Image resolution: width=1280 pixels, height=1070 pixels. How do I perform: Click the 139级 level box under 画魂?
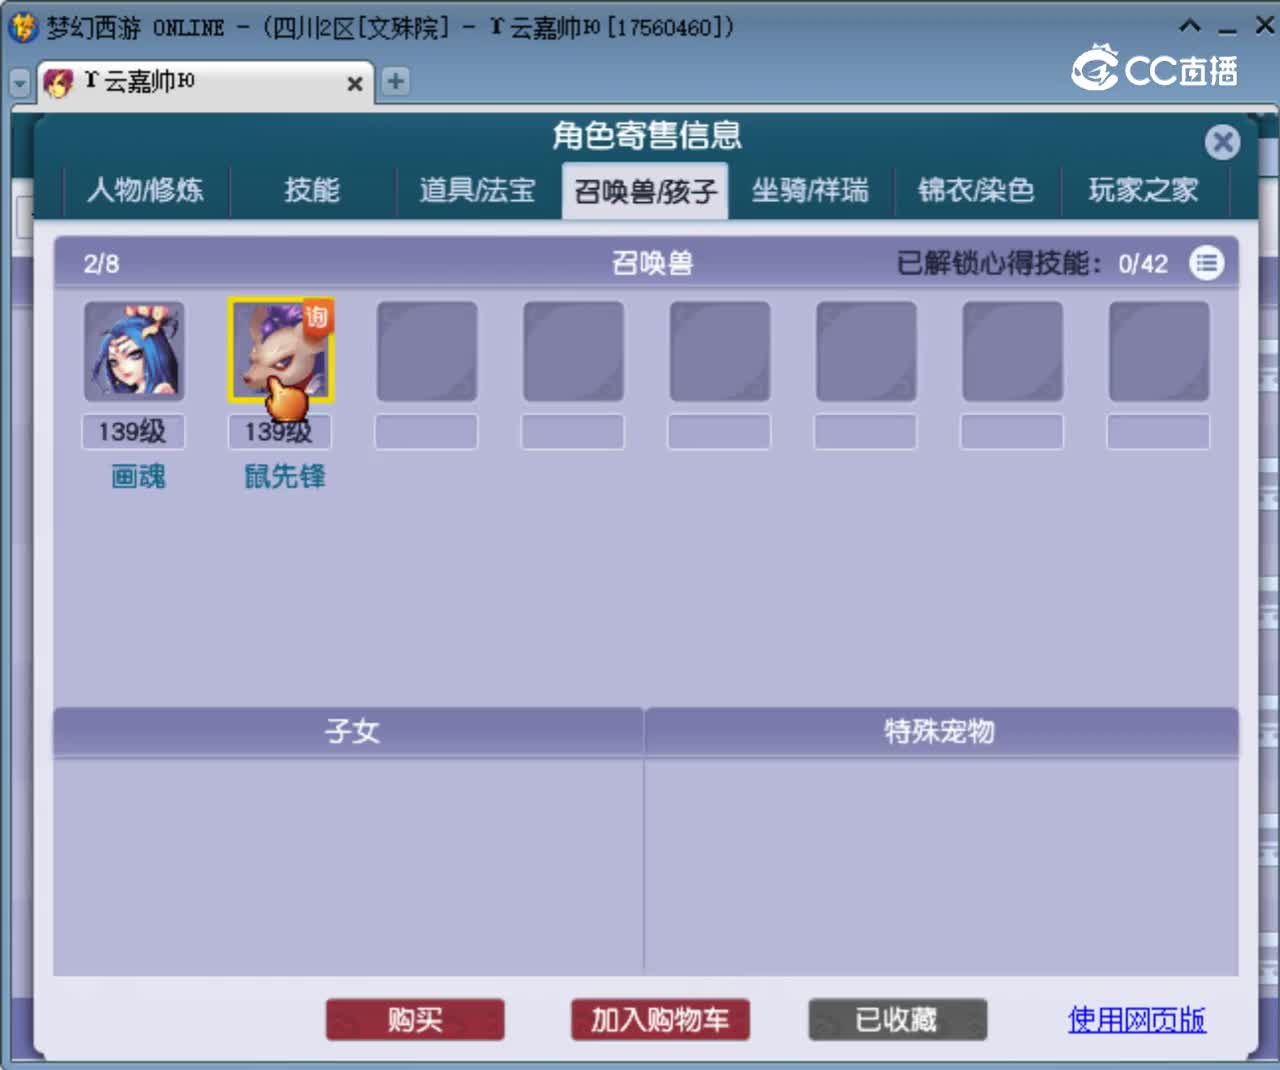point(133,432)
